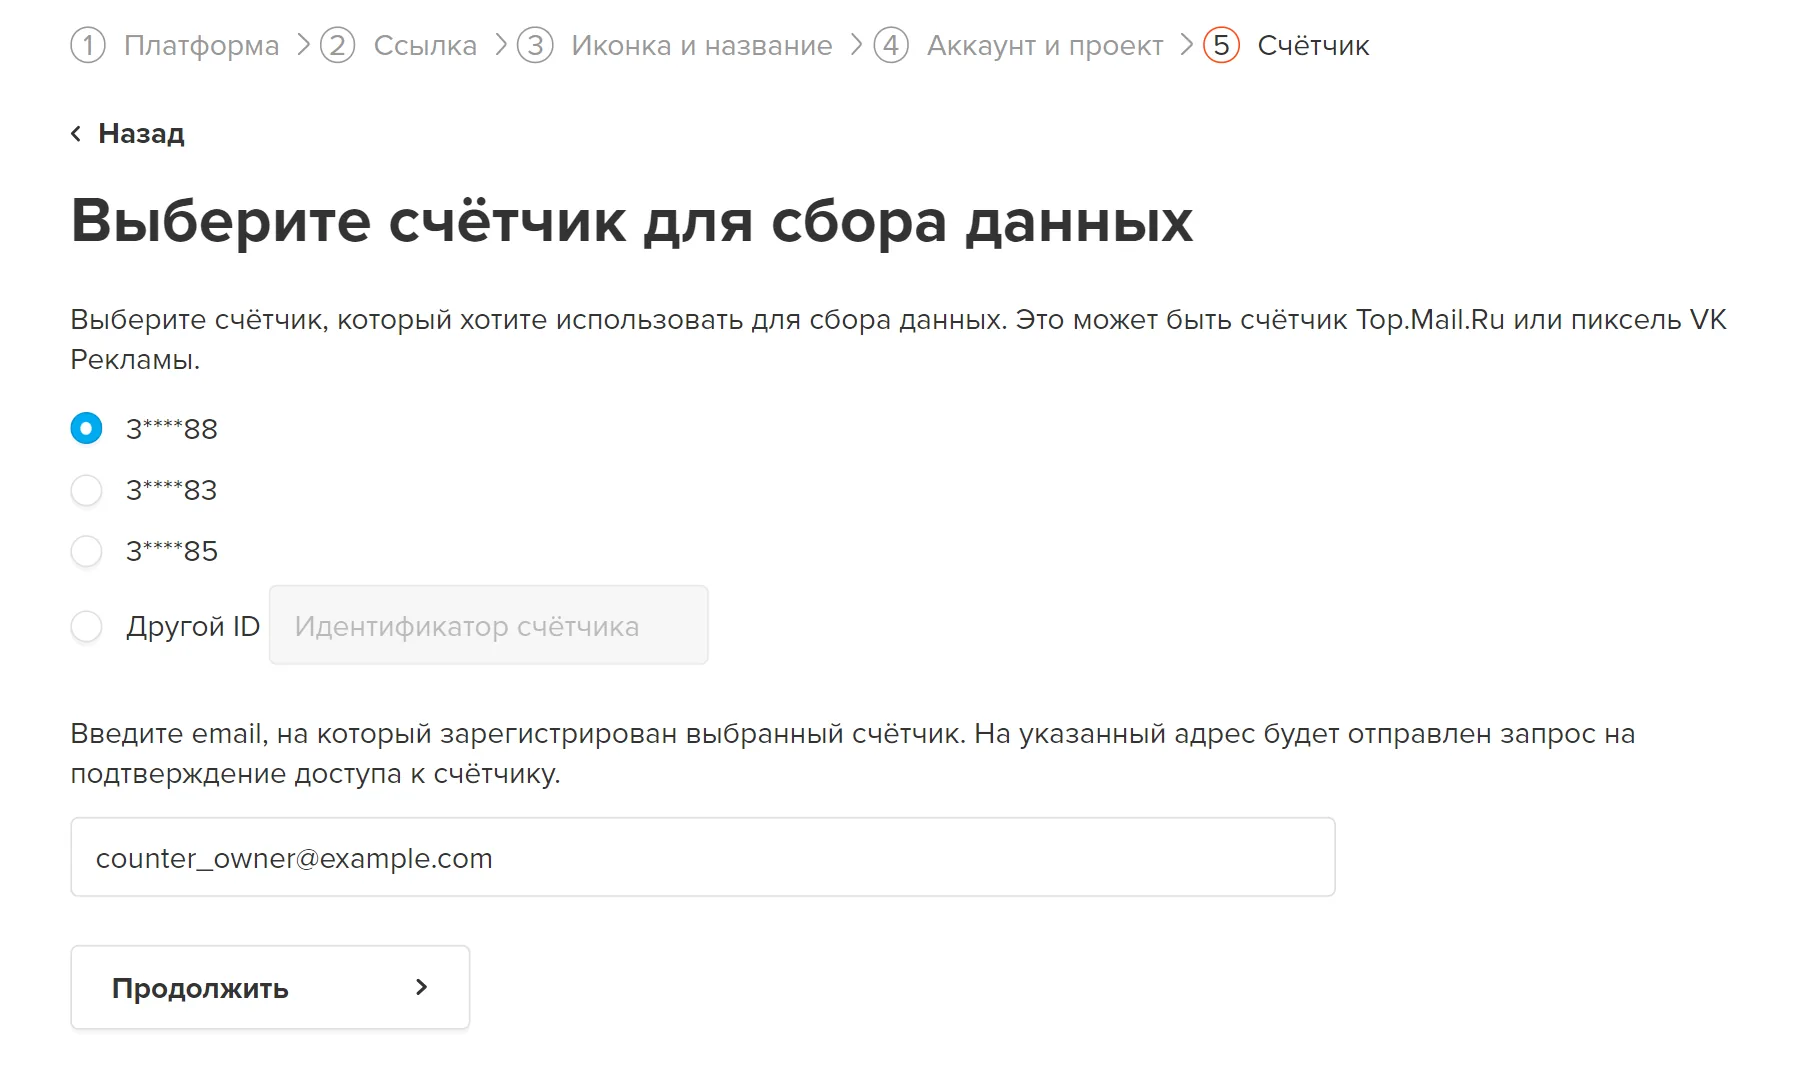Click the highlighted step 5 circle icon
The width and height of the screenshot is (1800, 1071).
(x=1221, y=45)
